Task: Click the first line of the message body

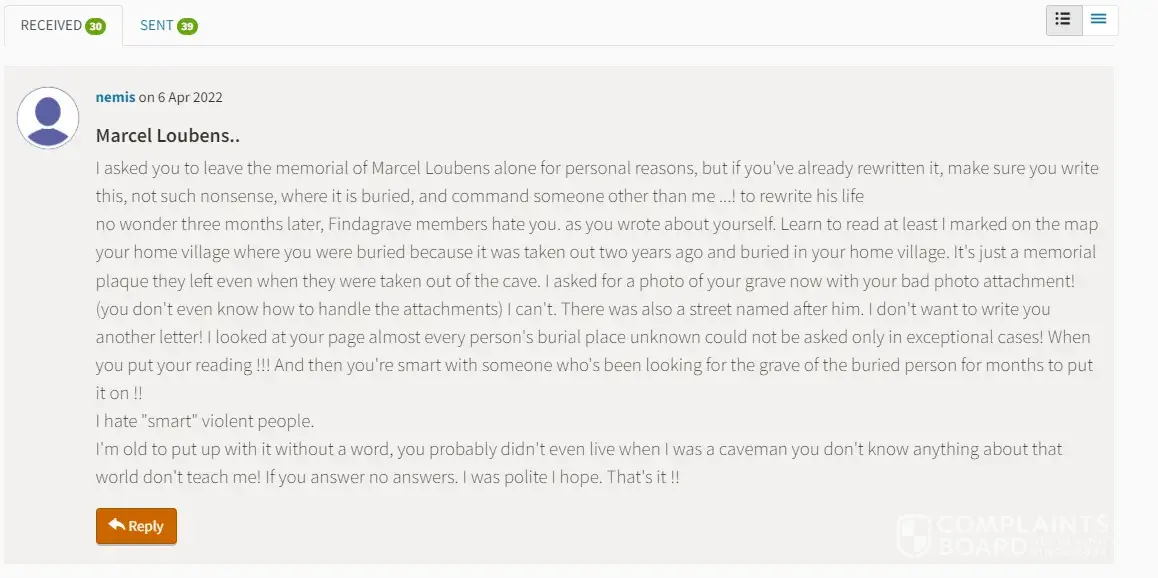Action: [x=597, y=168]
